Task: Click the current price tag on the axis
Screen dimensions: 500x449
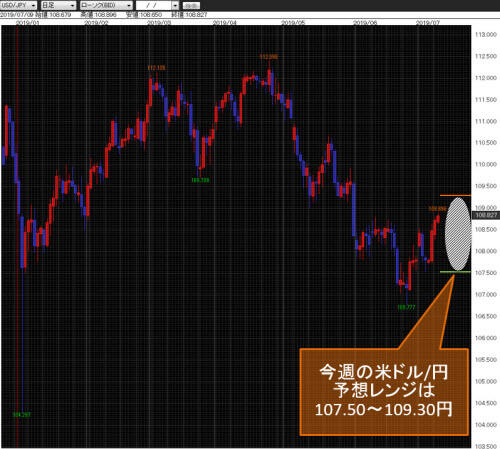Action: pyautogui.click(x=486, y=215)
